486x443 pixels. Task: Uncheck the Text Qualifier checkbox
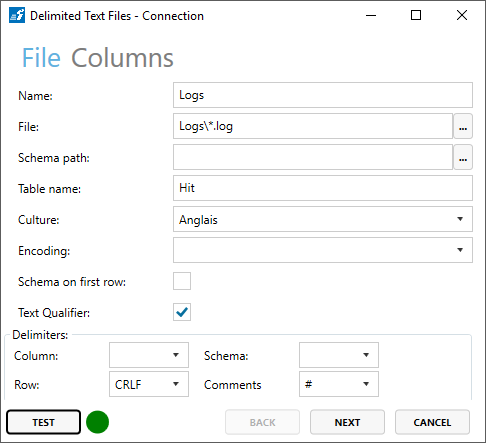click(182, 312)
